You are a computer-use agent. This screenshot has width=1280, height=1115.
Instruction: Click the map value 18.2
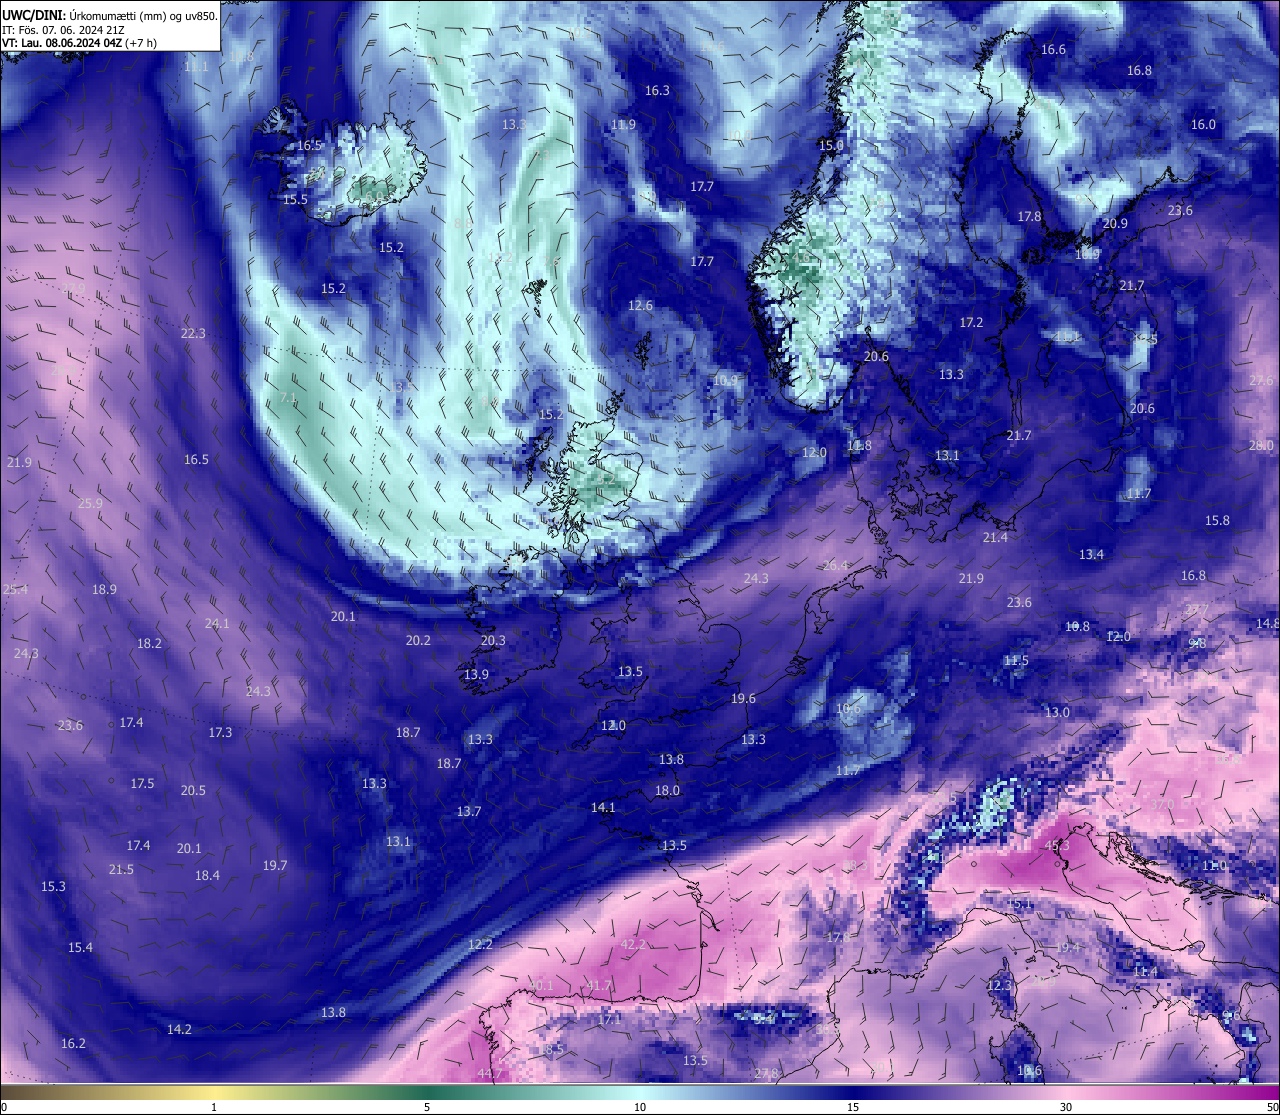[x=149, y=644]
